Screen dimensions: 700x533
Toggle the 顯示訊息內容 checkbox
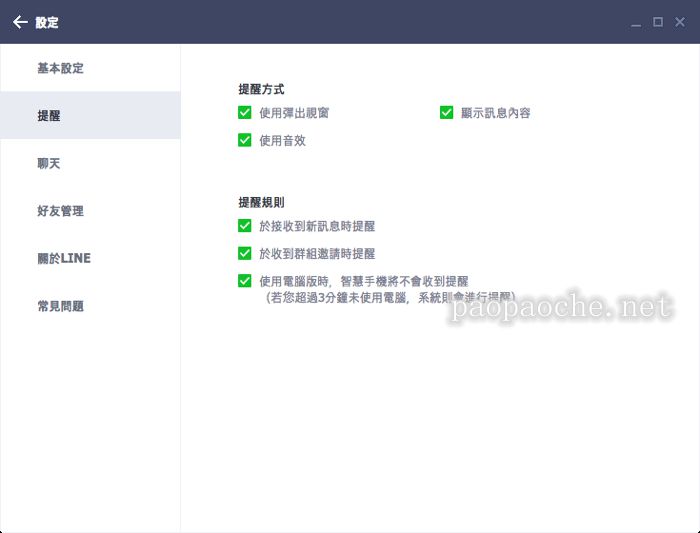coord(446,112)
